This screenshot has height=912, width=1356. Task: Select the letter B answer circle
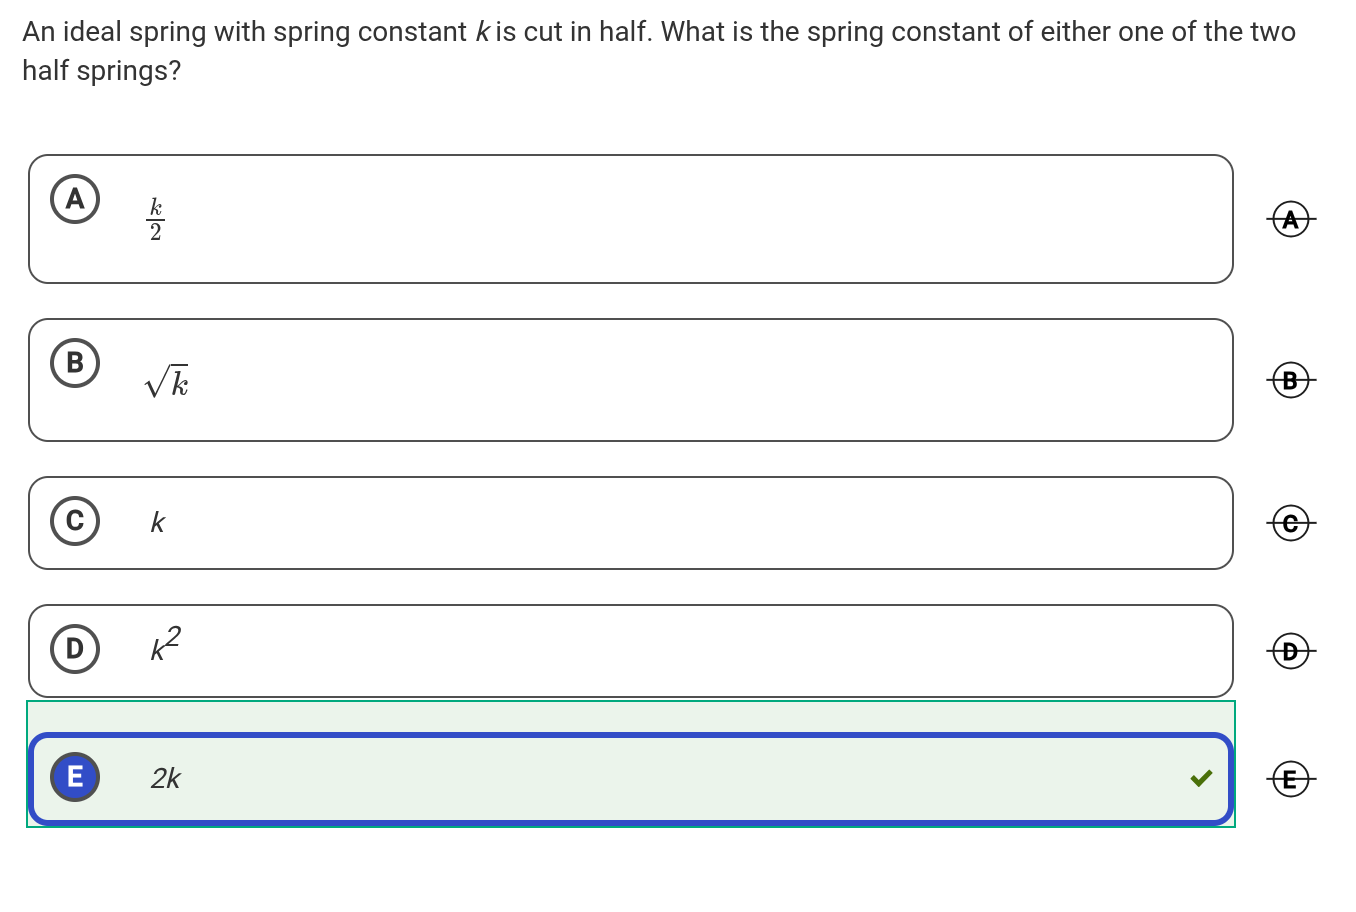click(x=75, y=363)
